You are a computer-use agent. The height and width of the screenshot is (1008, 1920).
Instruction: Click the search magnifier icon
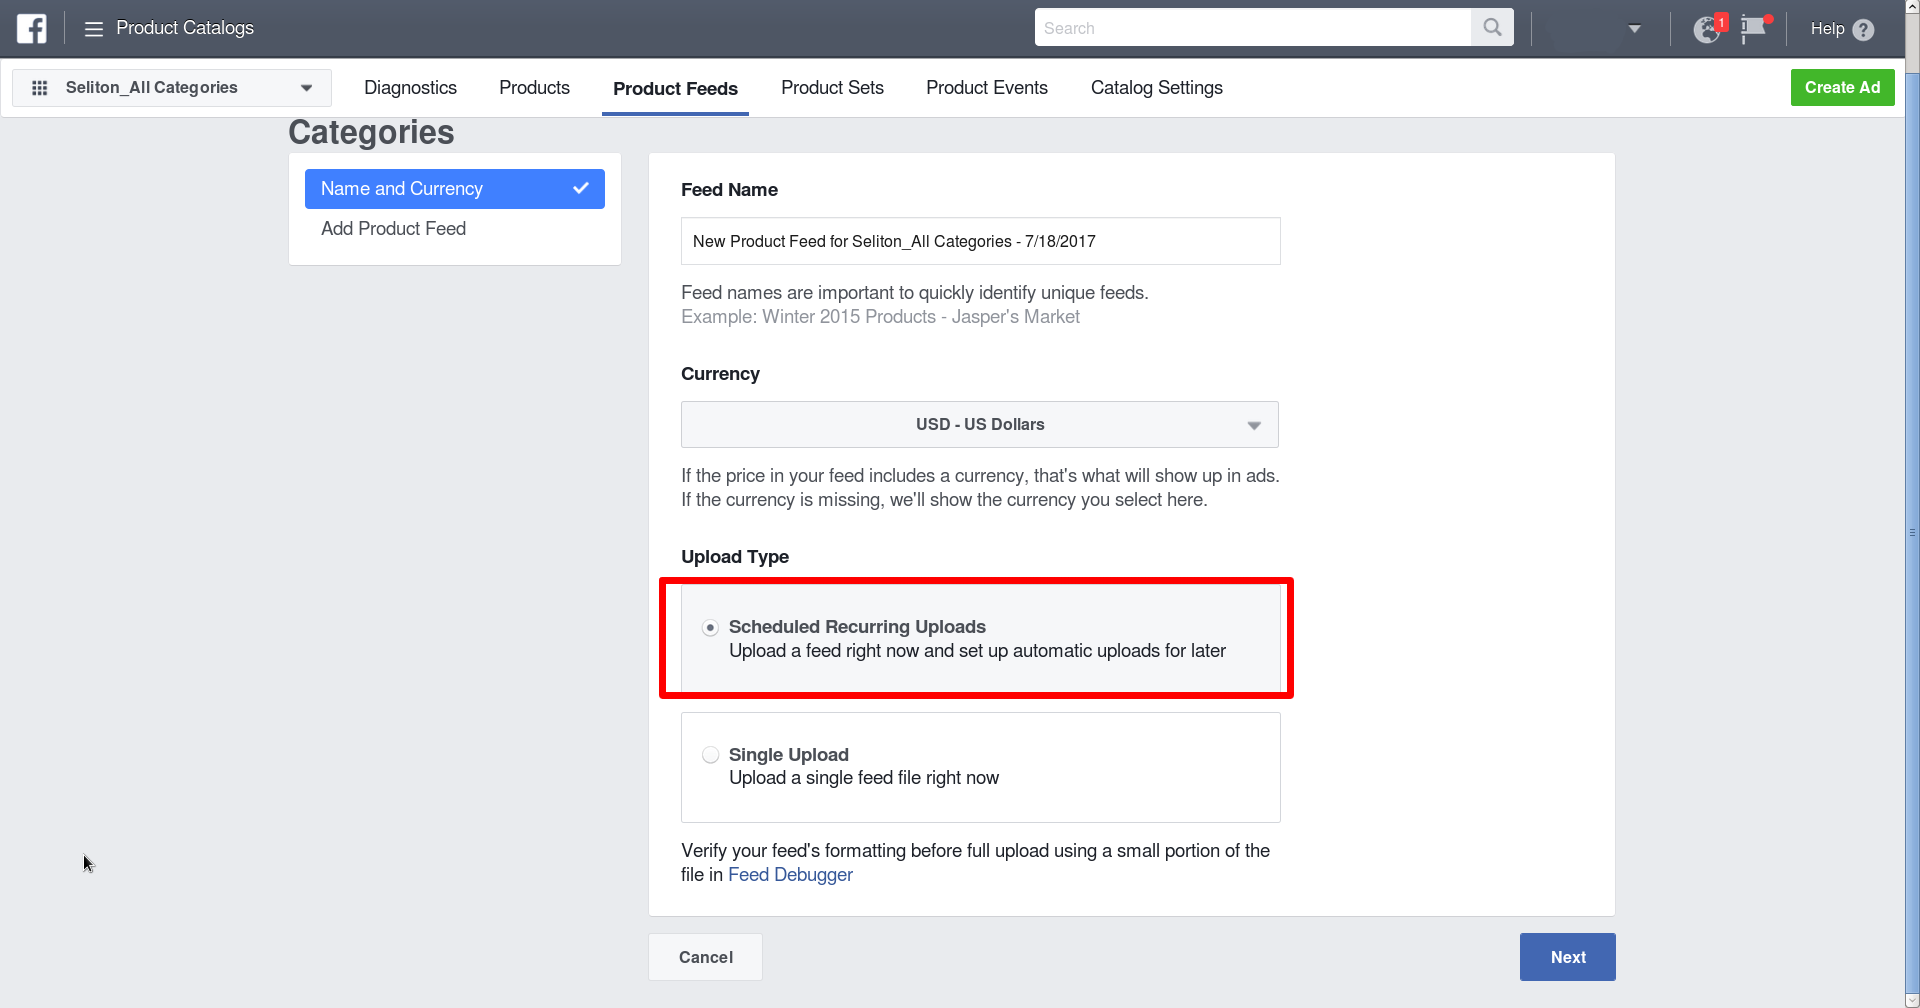pyautogui.click(x=1491, y=27)
